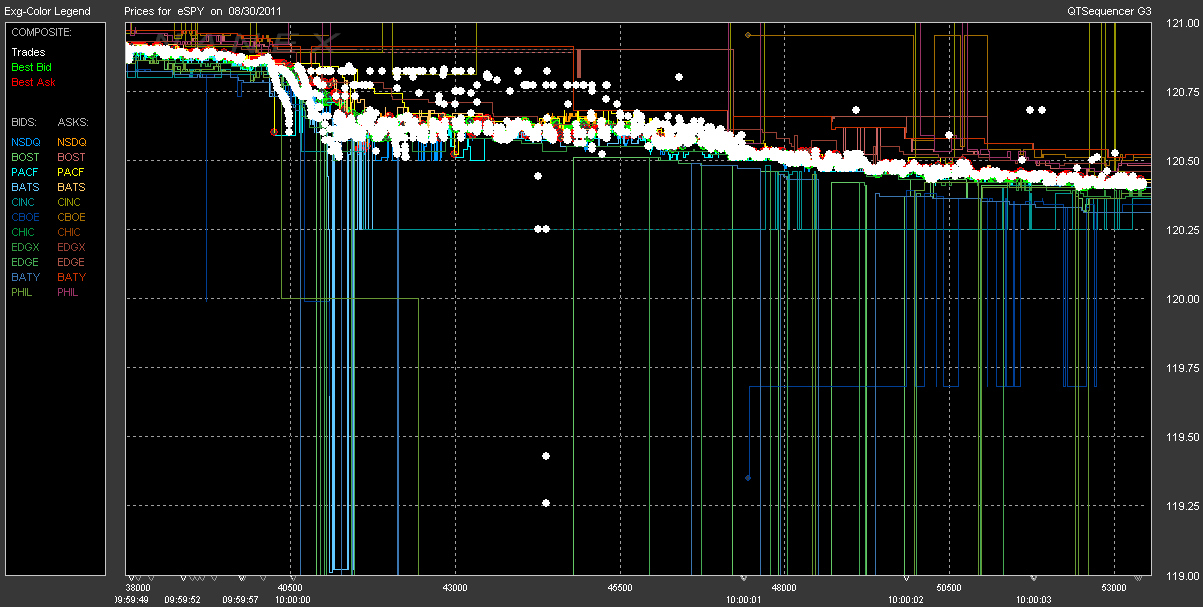The width and height of the screenshot is (1203, 607).
Task: Select EDGE in the ASKS column
Action: [x=72, y=262]
